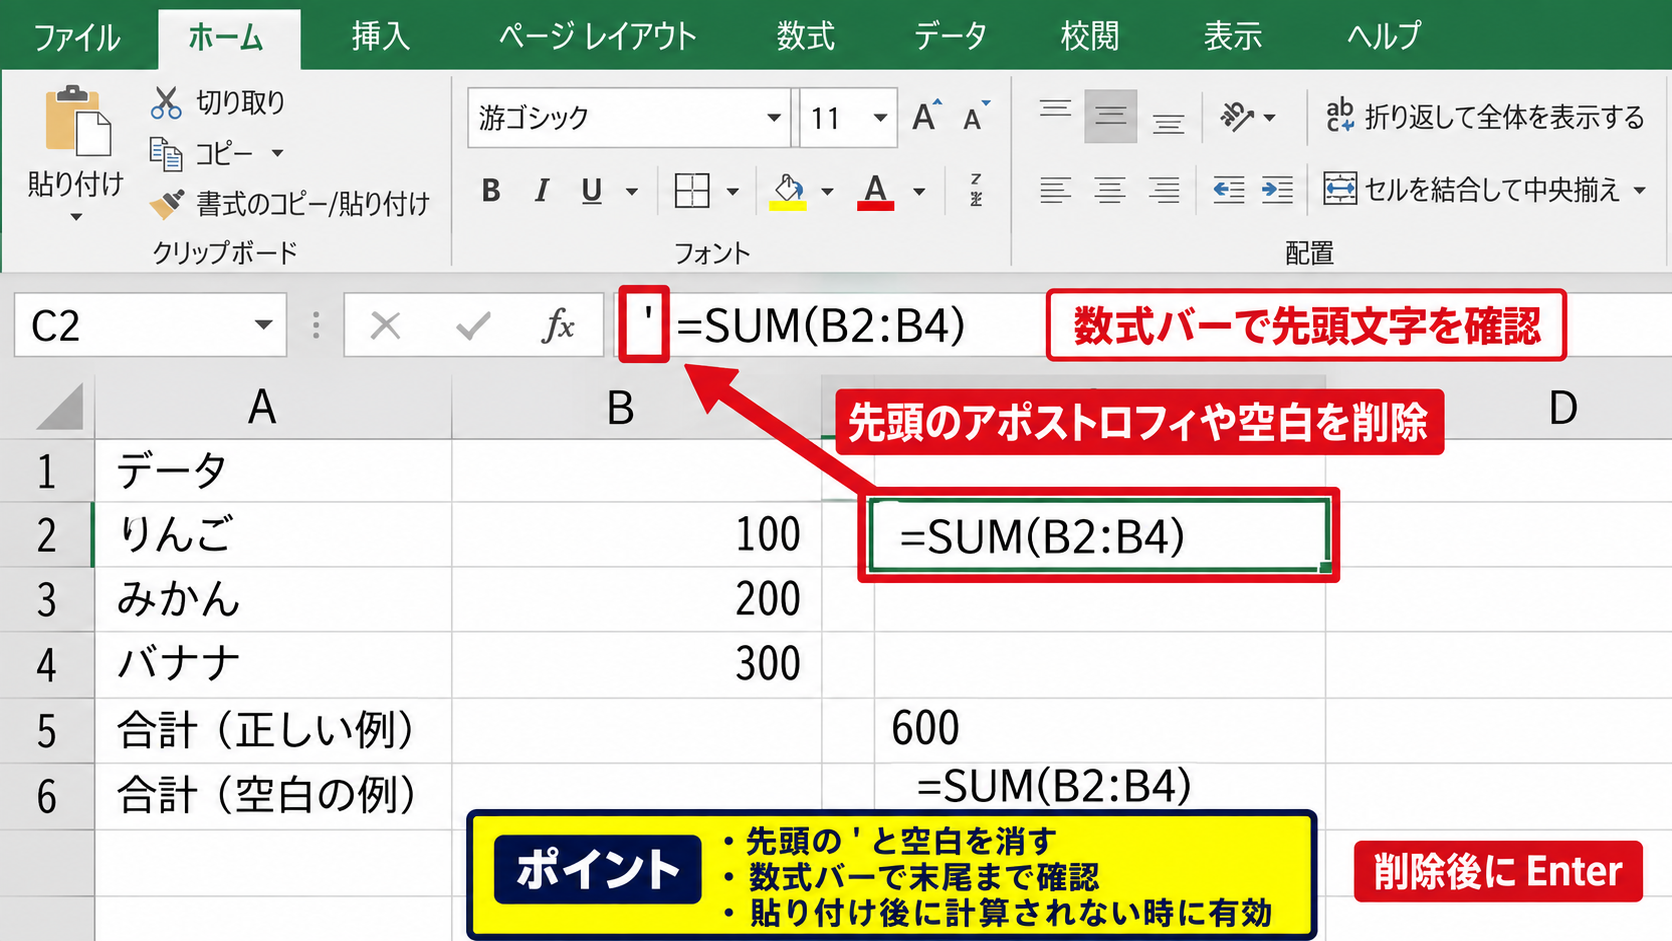Screen dimensions: 1672x941
Task: Toggle Underline formatting
Action: 592,190
